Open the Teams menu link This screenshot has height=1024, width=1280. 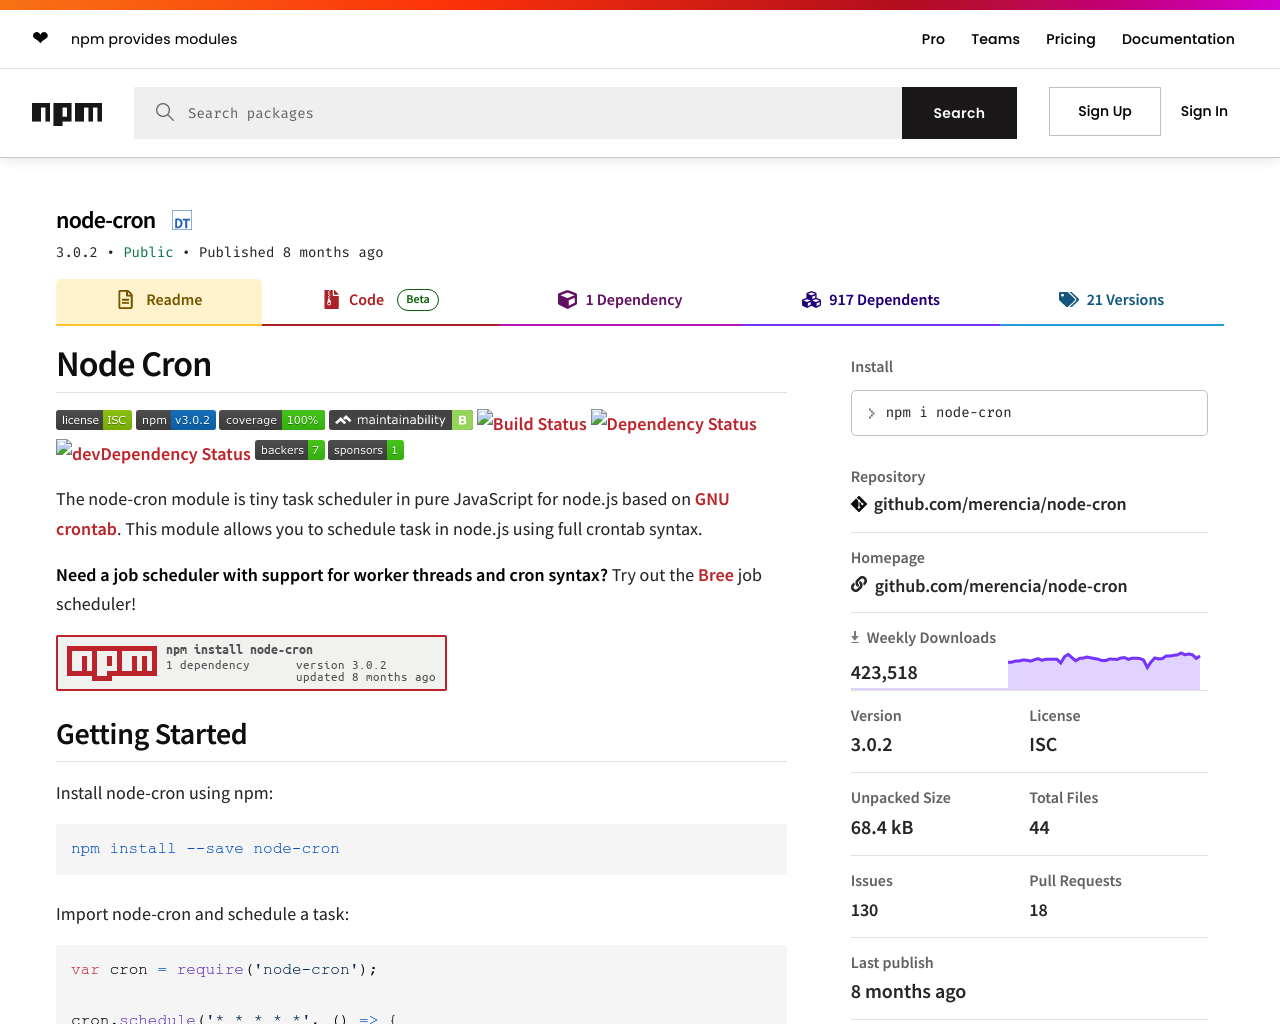995,39
